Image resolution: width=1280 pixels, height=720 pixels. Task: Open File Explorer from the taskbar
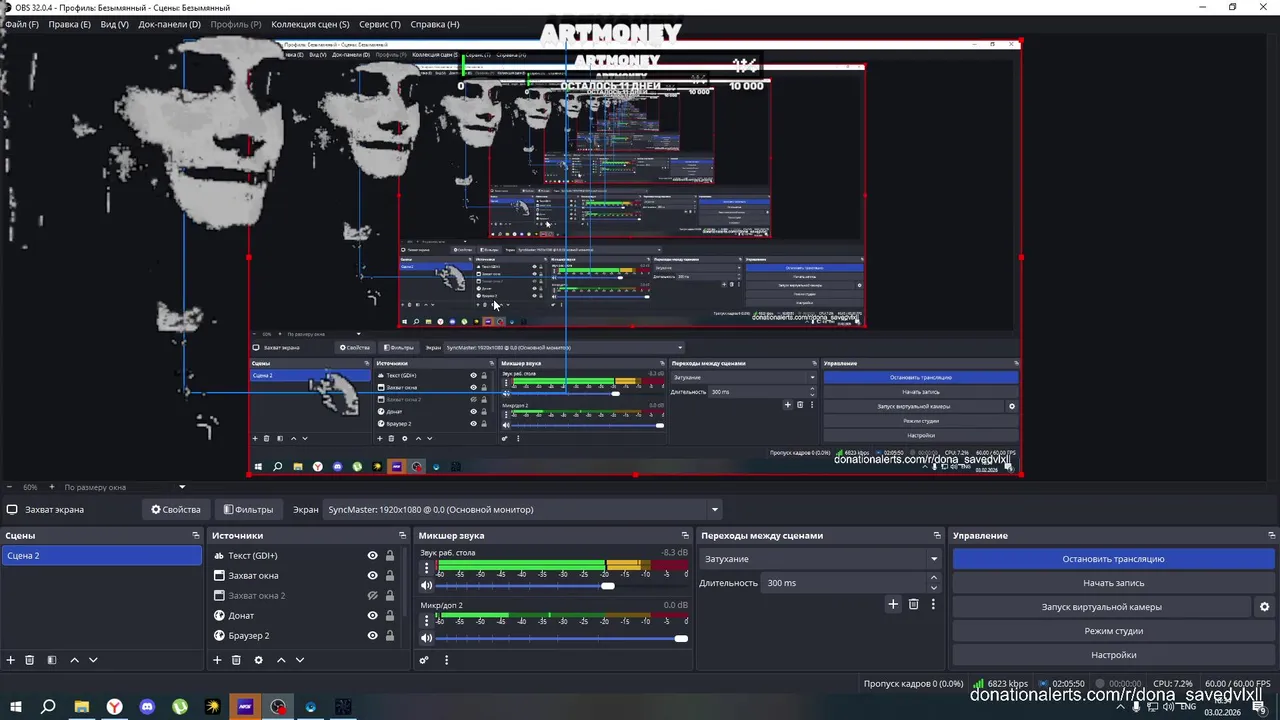click(x=82, y=707)
